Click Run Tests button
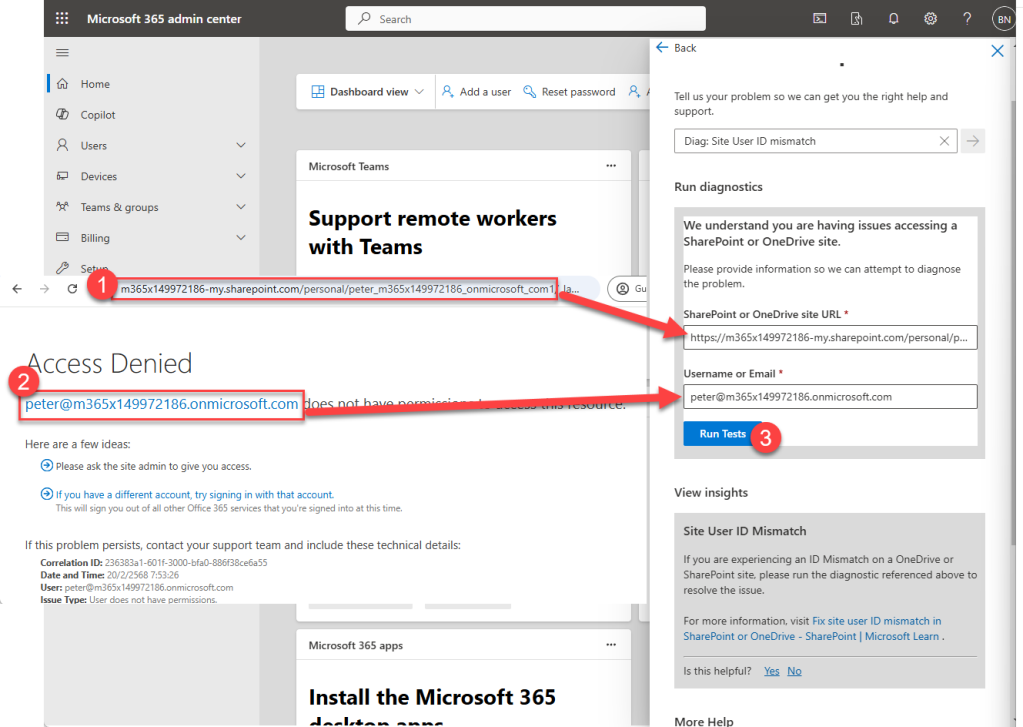Screen dimensions: 1023x727 (722, 434)
